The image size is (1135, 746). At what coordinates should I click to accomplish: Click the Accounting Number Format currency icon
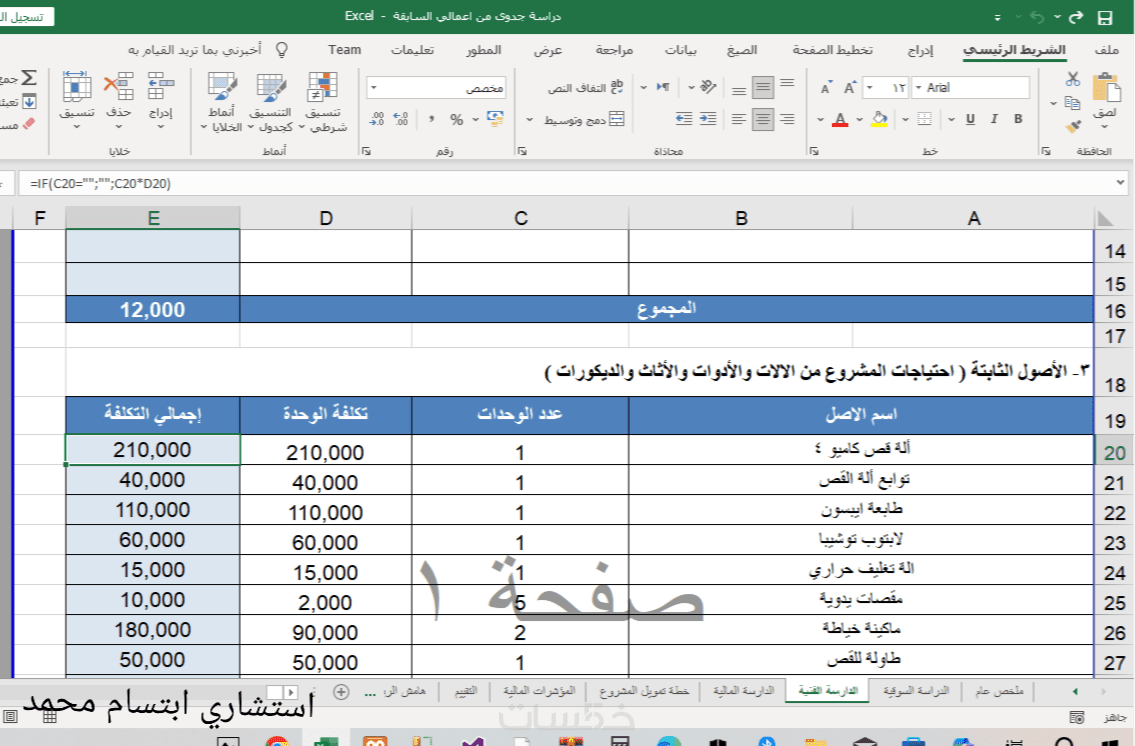click(x=495, y=119)
